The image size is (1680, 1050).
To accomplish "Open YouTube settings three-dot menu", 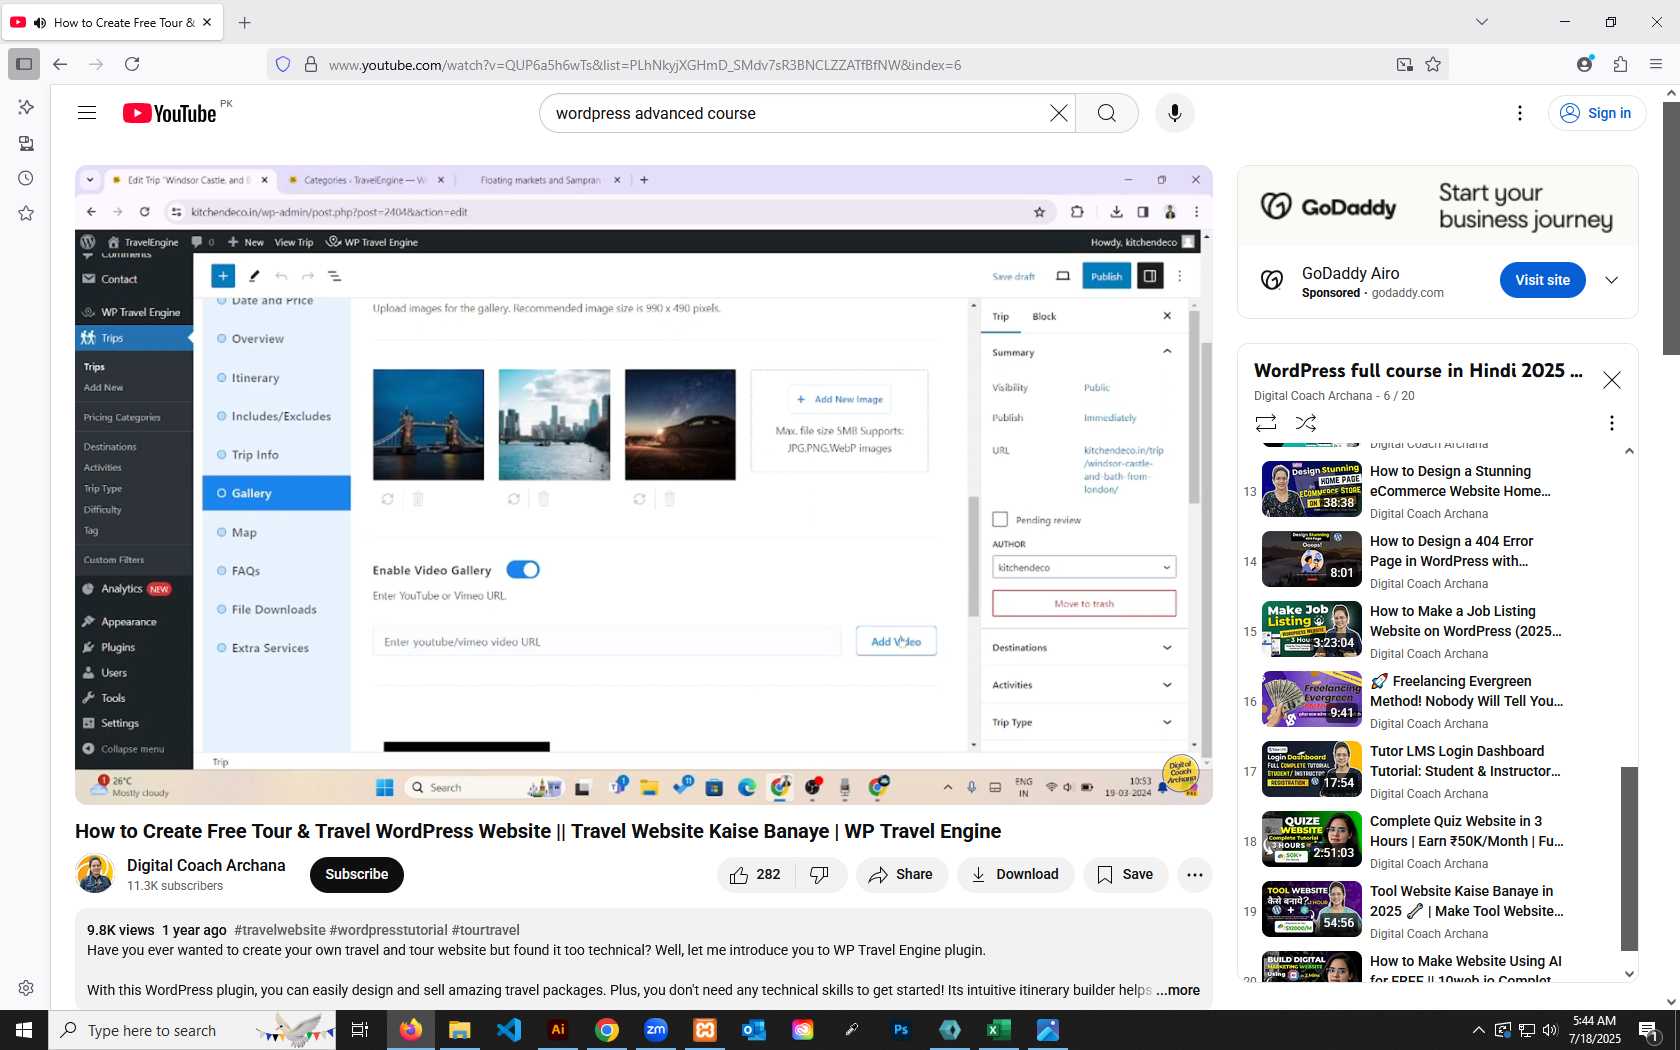I will (1520, 113).
